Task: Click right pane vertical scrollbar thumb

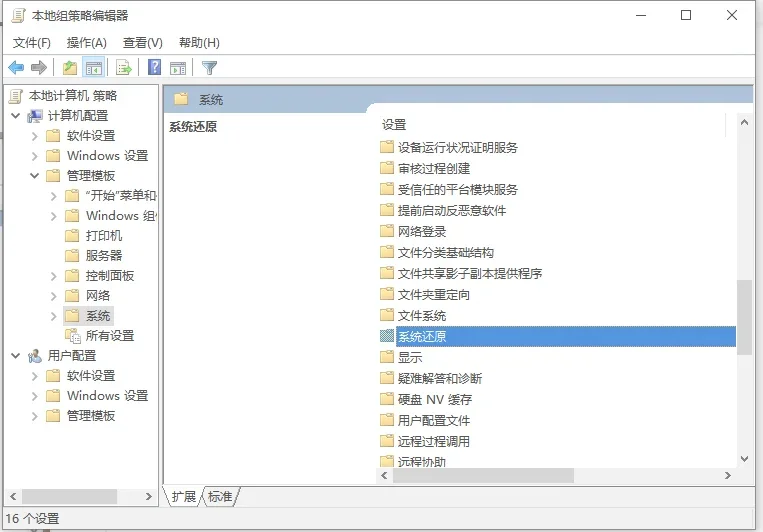Action: (744, 317)
